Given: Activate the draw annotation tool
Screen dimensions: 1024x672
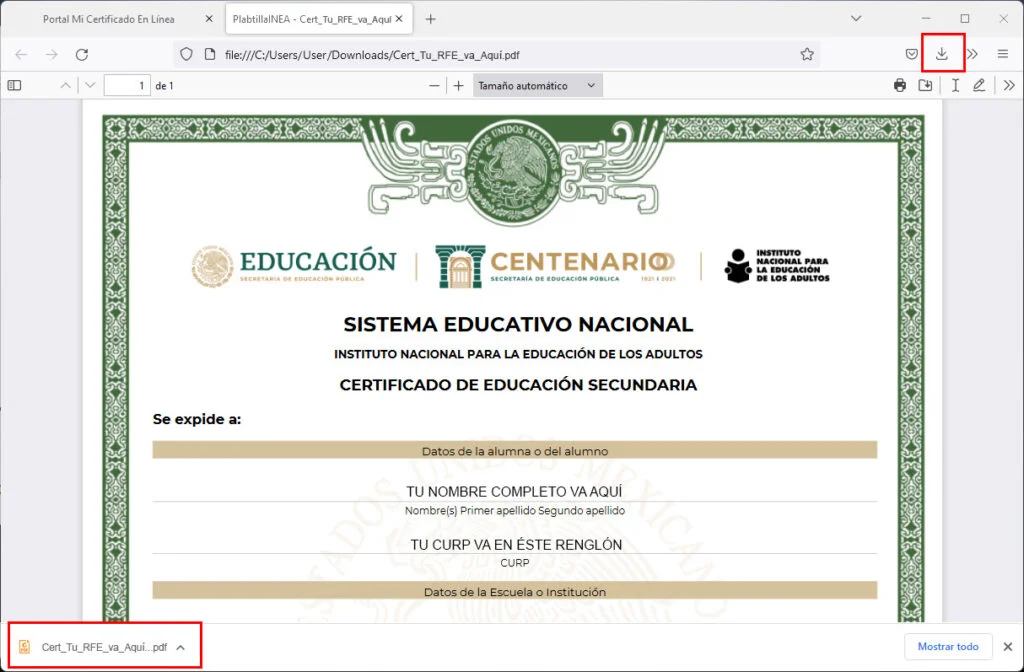Looking at the screenshot, I should [980, 85].
